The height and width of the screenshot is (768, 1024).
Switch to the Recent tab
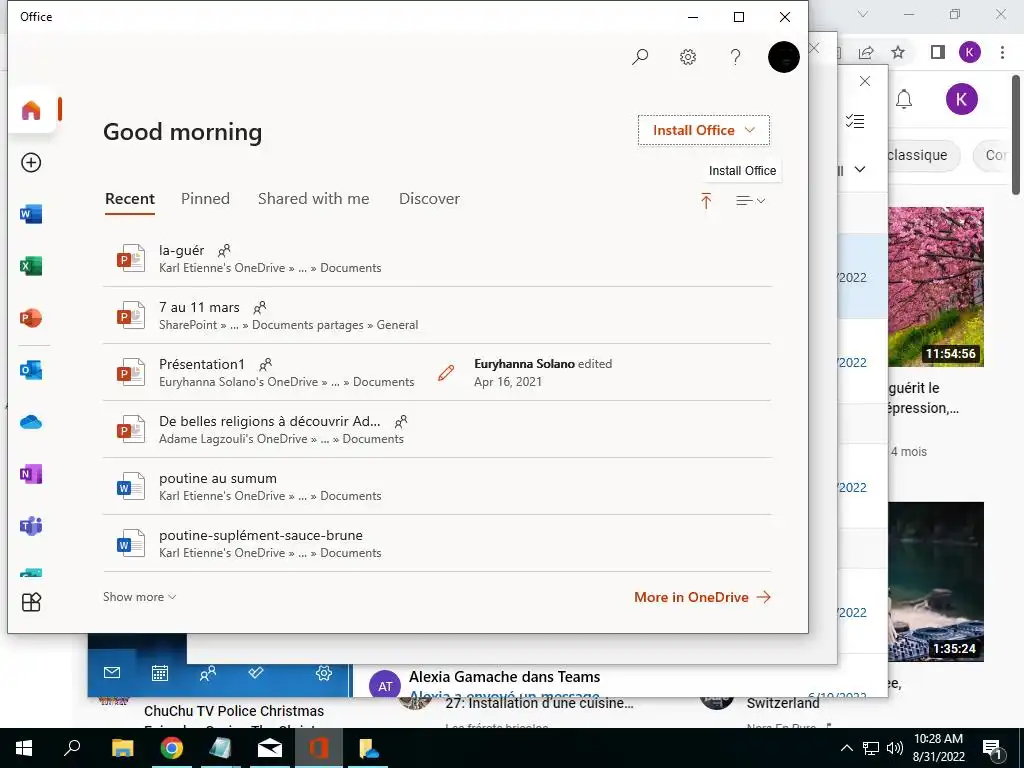coord(130,199)
